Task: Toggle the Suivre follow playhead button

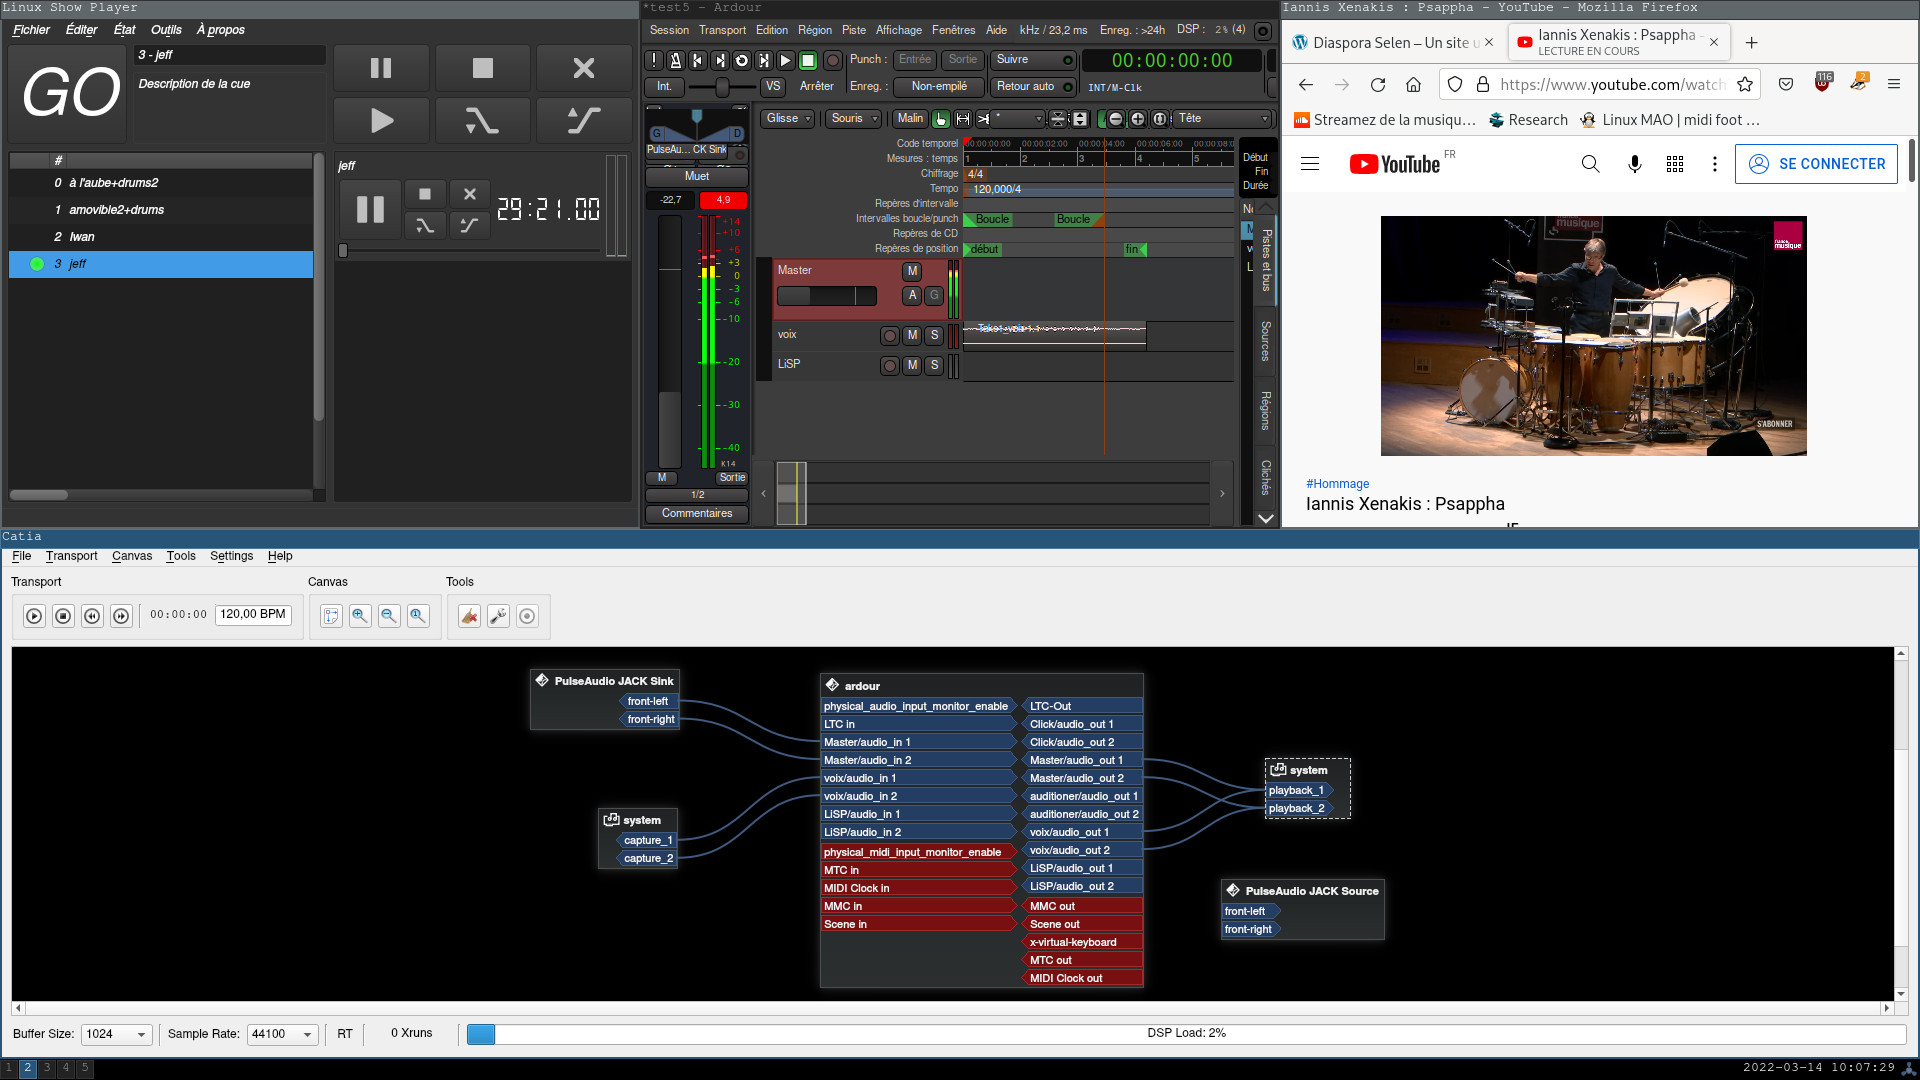Action: 1033,60
